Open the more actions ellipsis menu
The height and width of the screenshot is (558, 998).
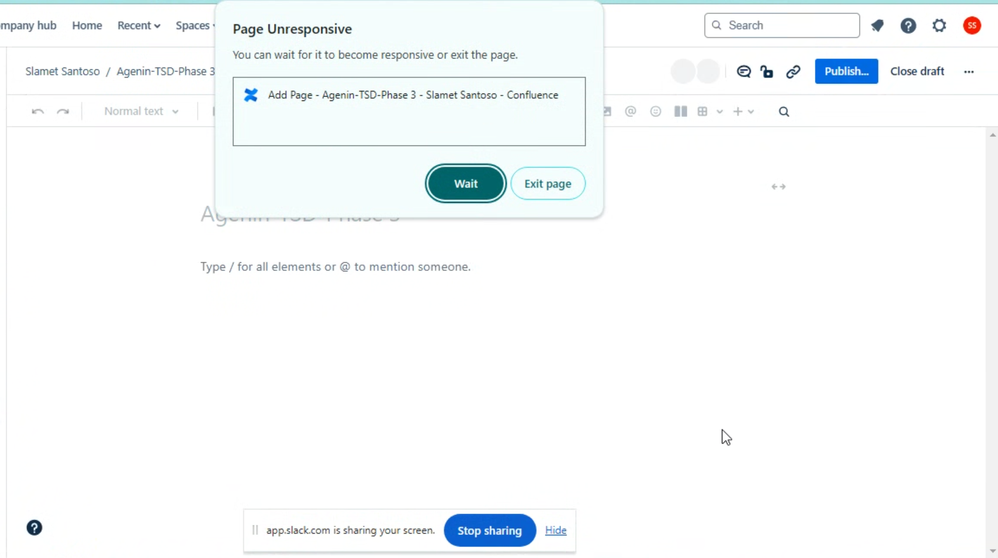968,71
